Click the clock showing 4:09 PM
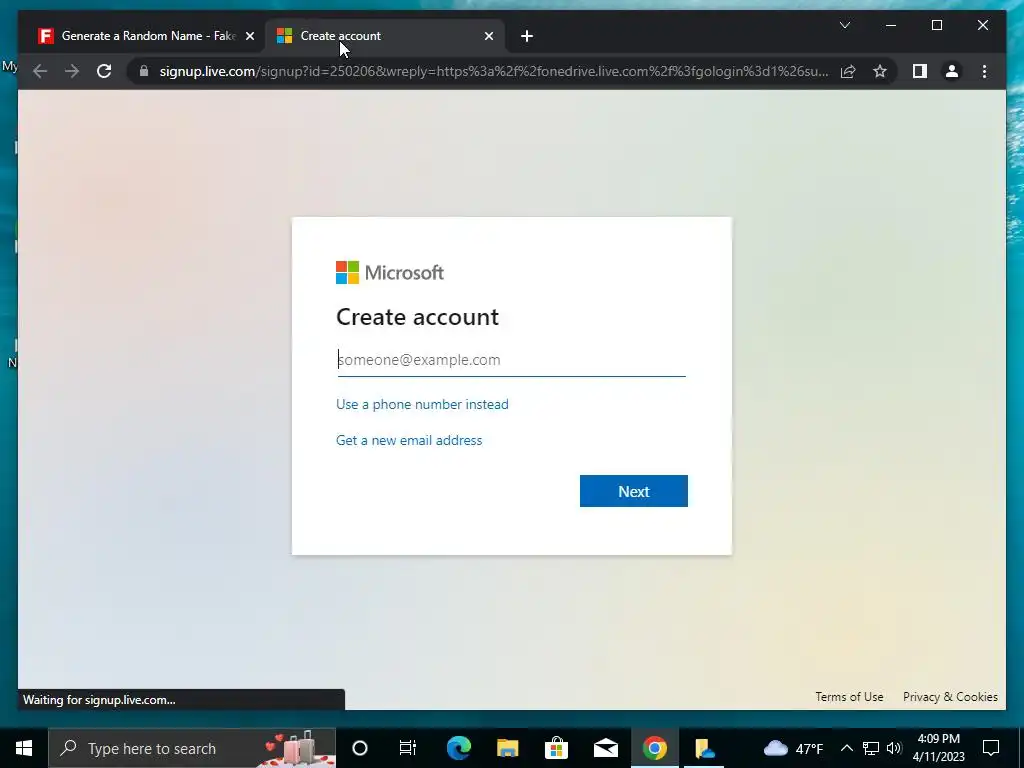 coord(938,748)
